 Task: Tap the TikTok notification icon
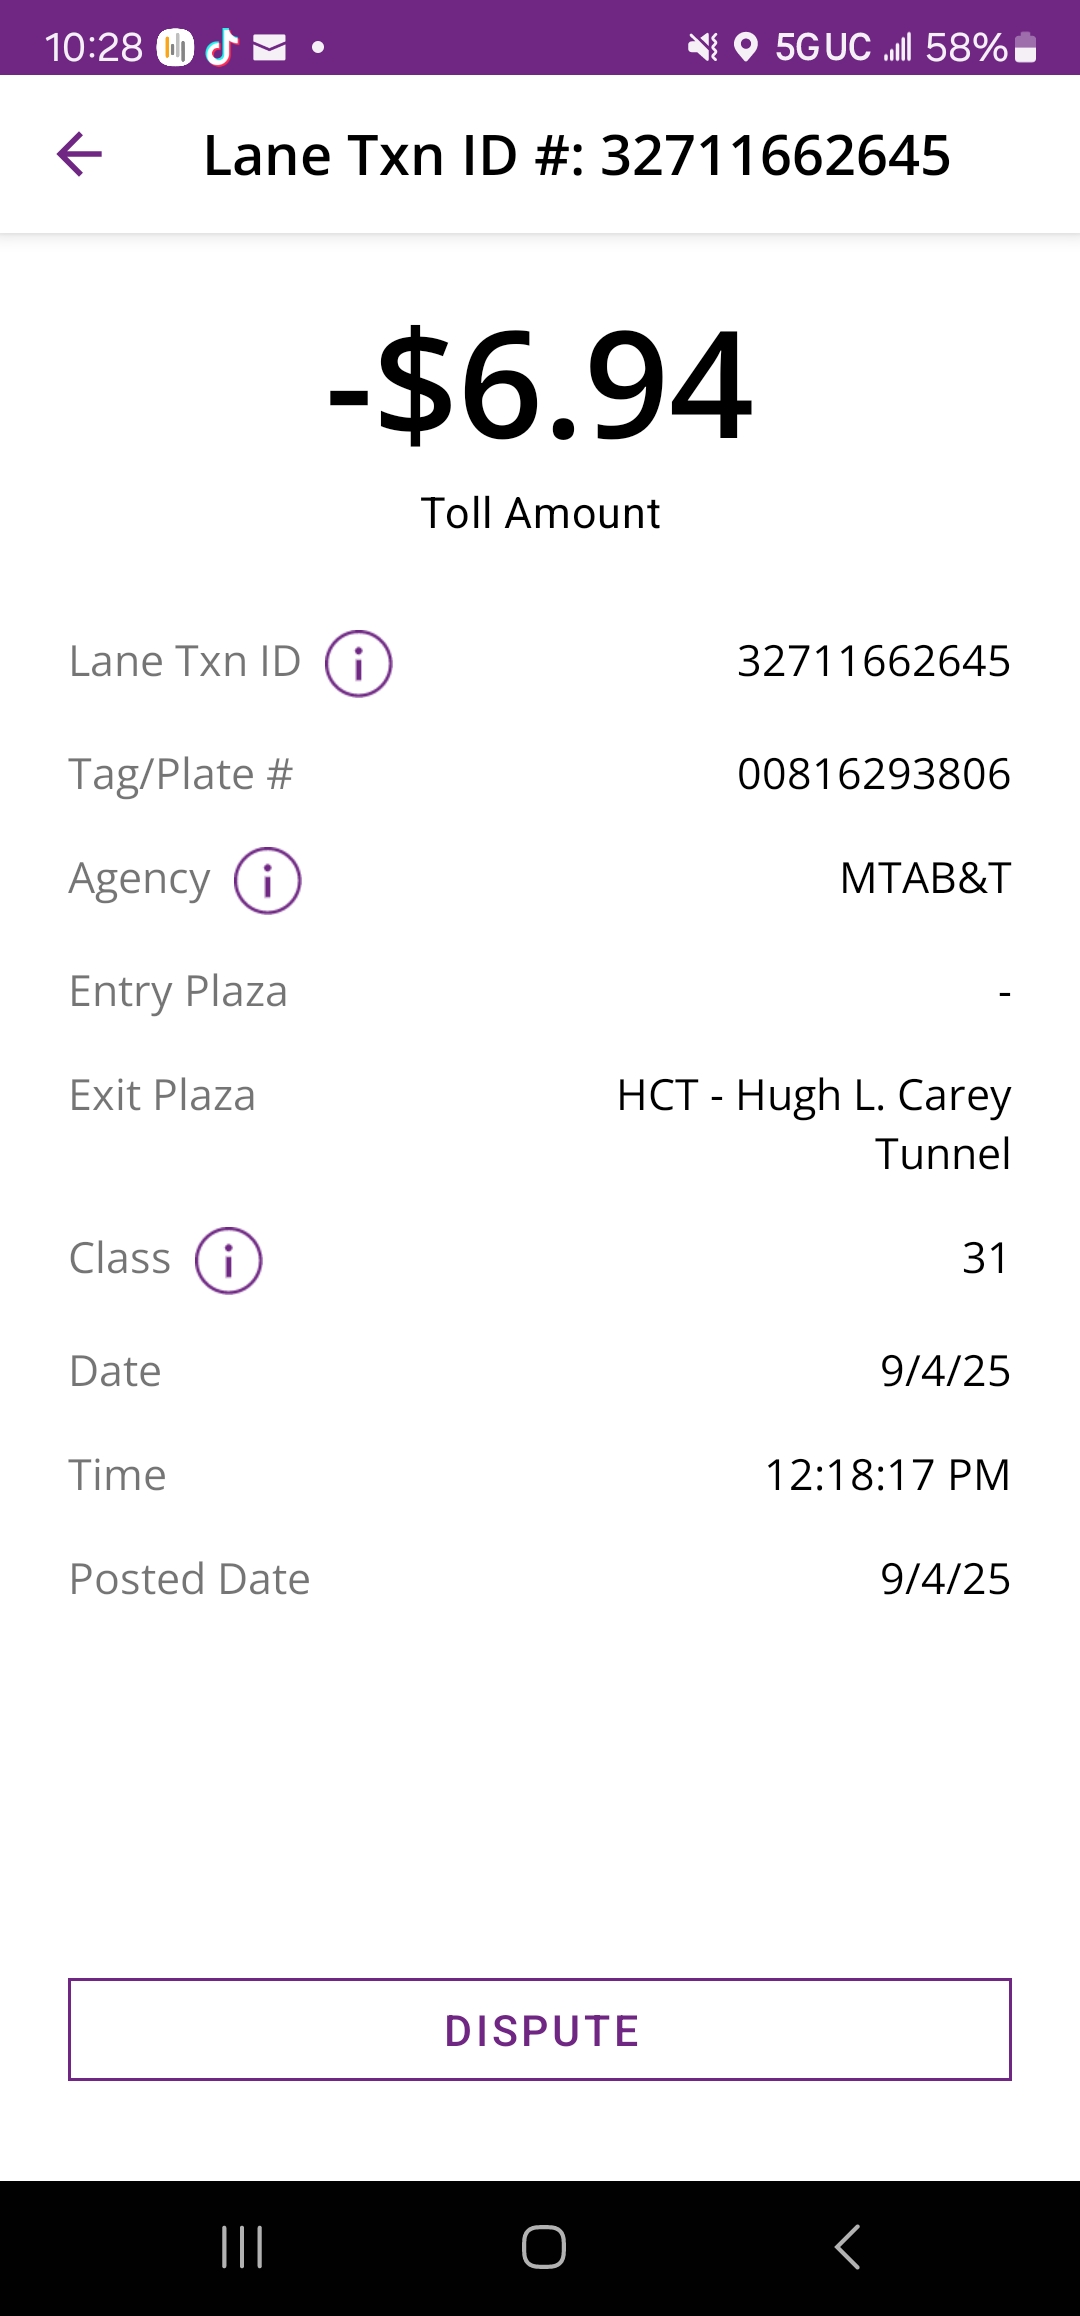click(222, 47)
